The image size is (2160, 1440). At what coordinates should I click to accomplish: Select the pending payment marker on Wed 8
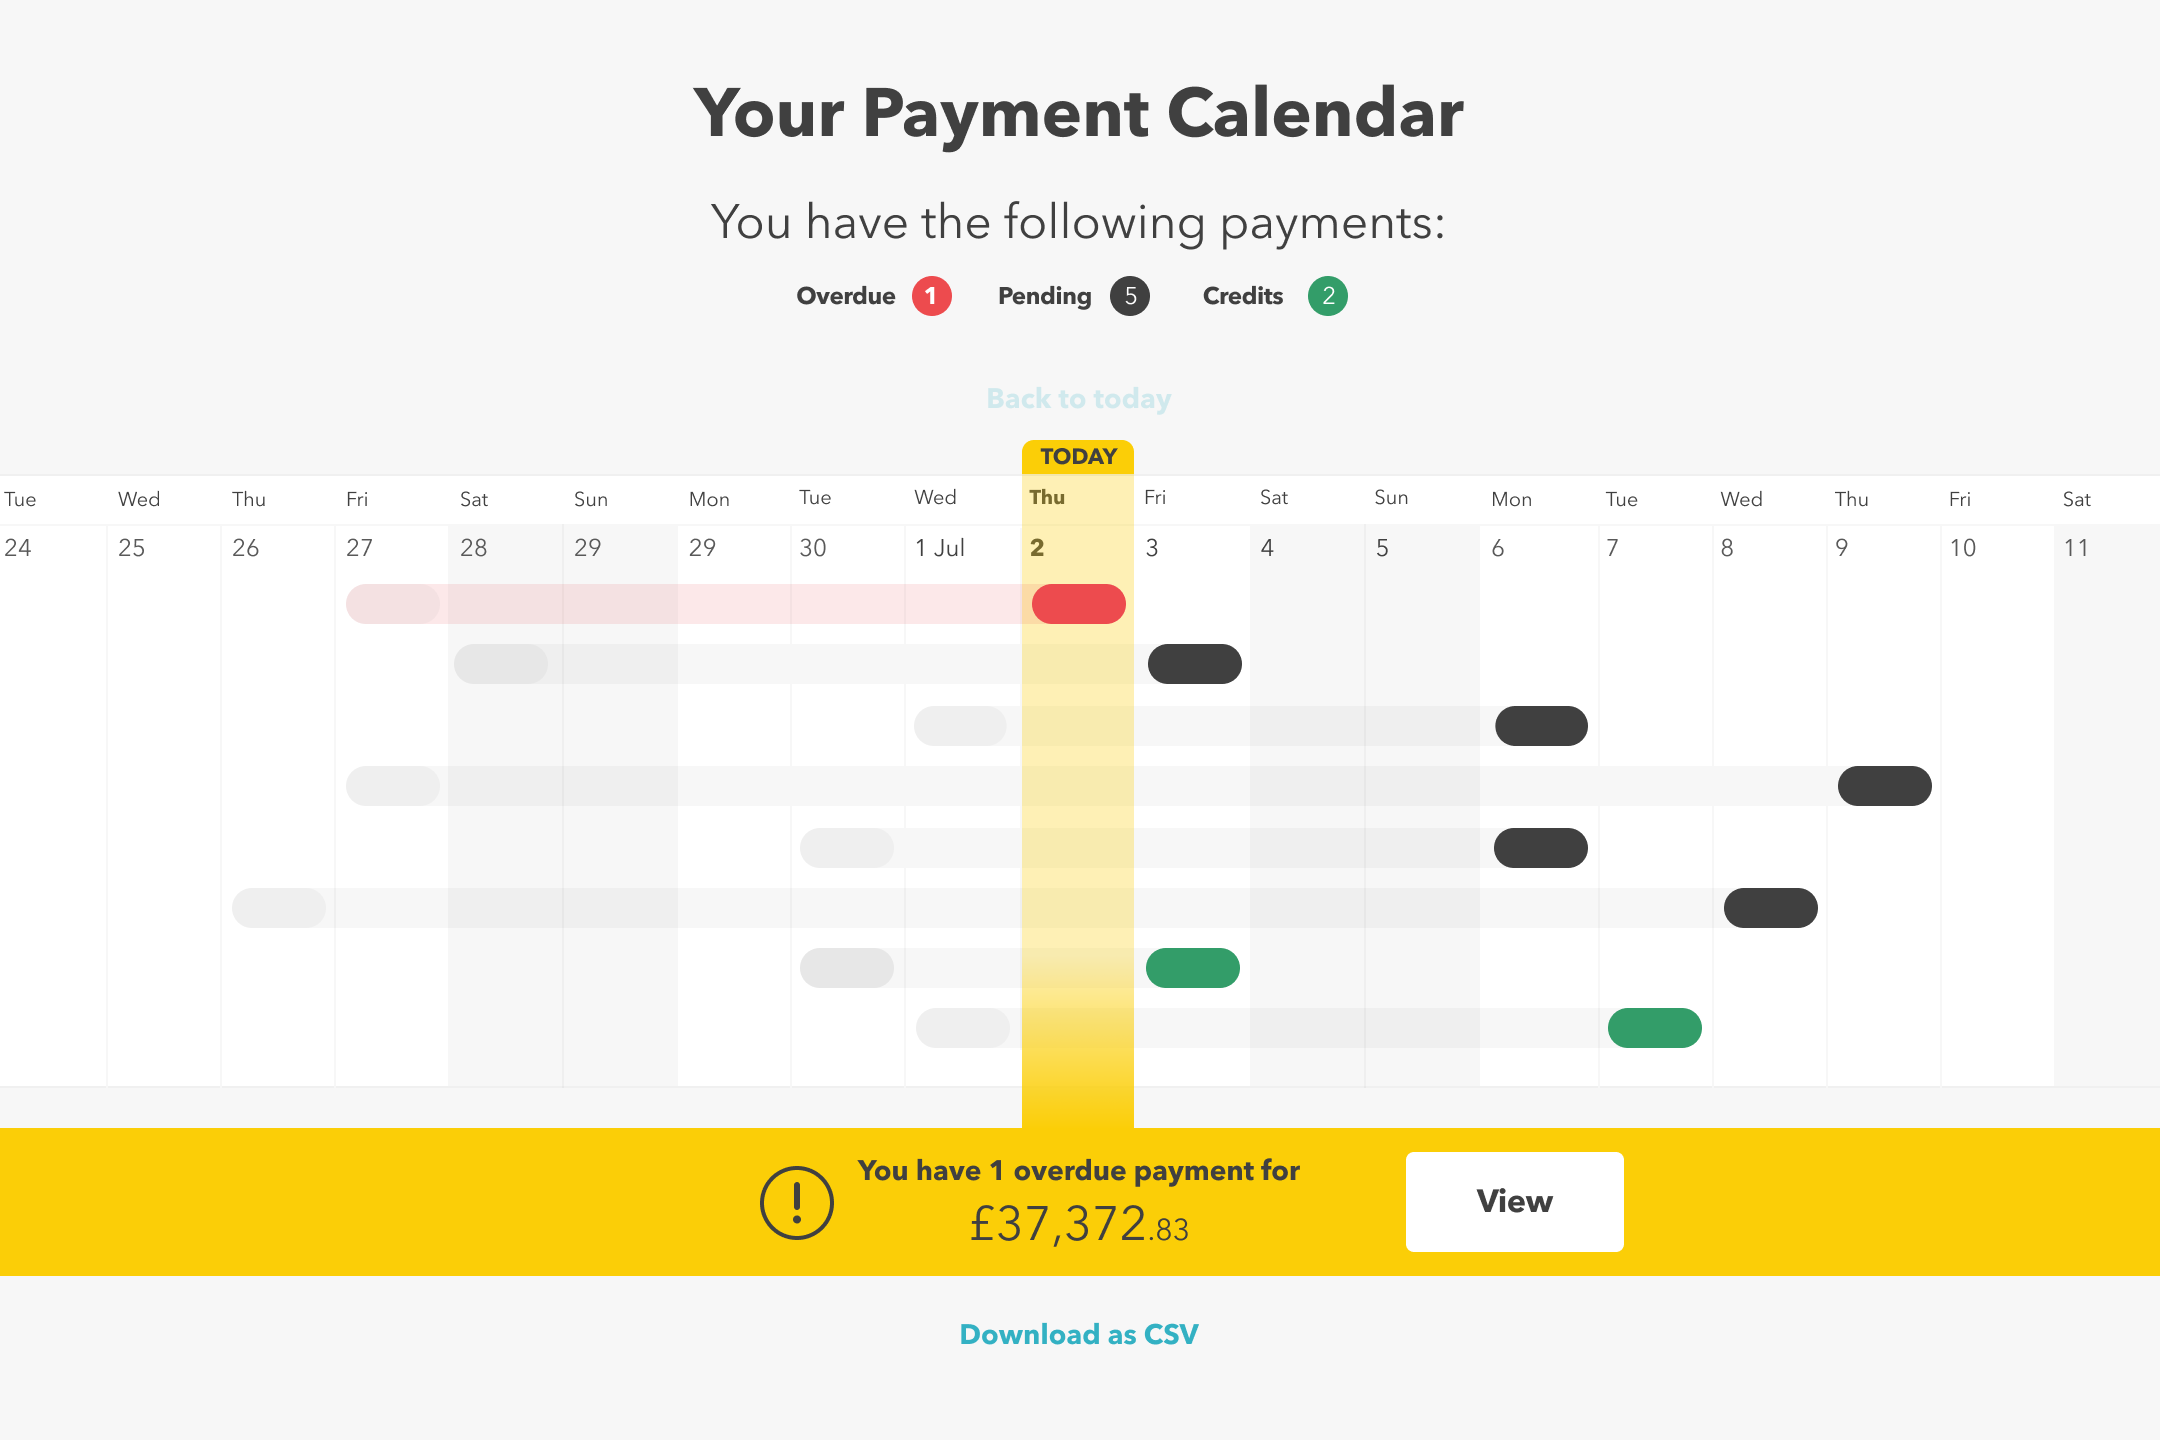point(1770,908)
